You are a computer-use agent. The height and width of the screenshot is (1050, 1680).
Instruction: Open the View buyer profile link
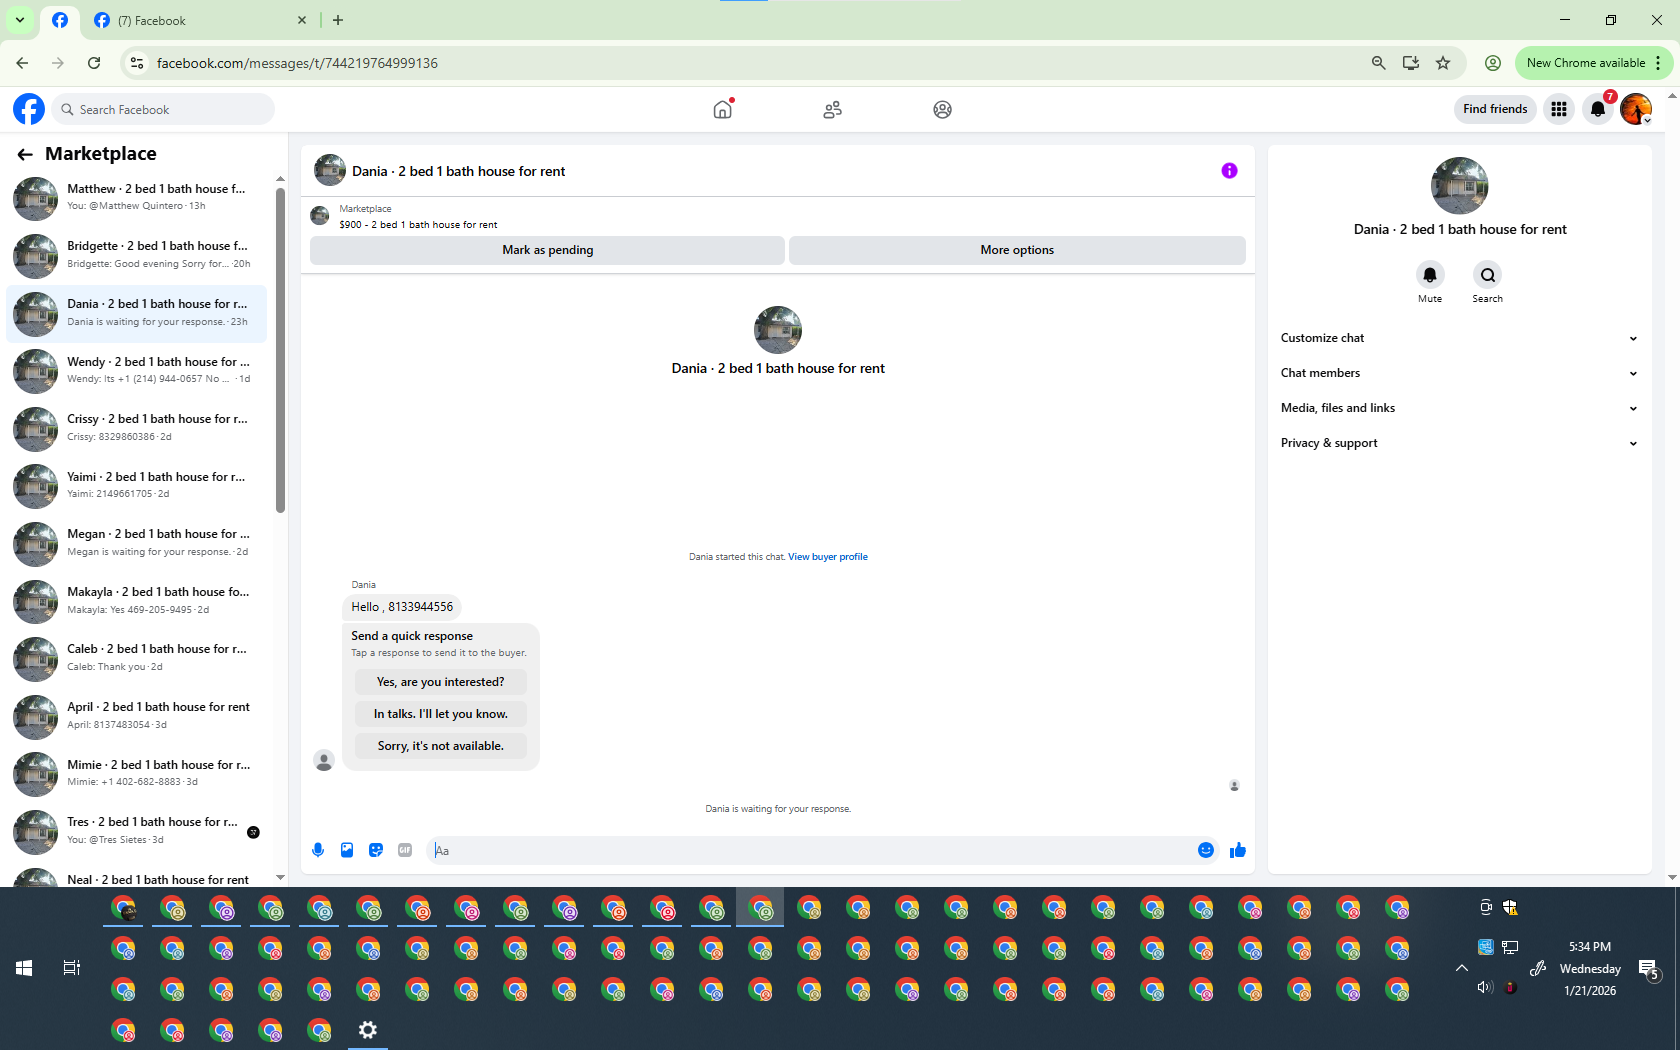coord(828,557)
